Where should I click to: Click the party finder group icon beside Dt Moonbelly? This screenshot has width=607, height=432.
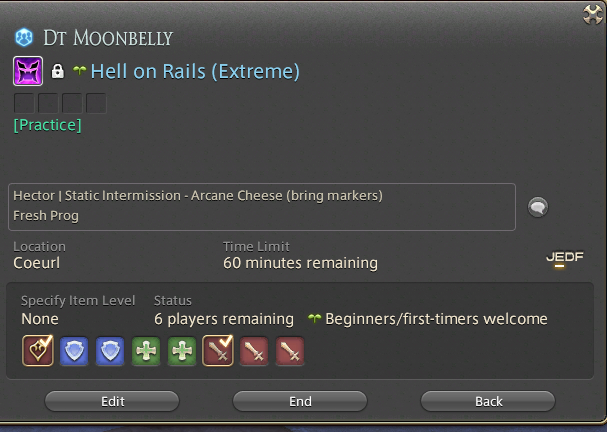[24, 38]
